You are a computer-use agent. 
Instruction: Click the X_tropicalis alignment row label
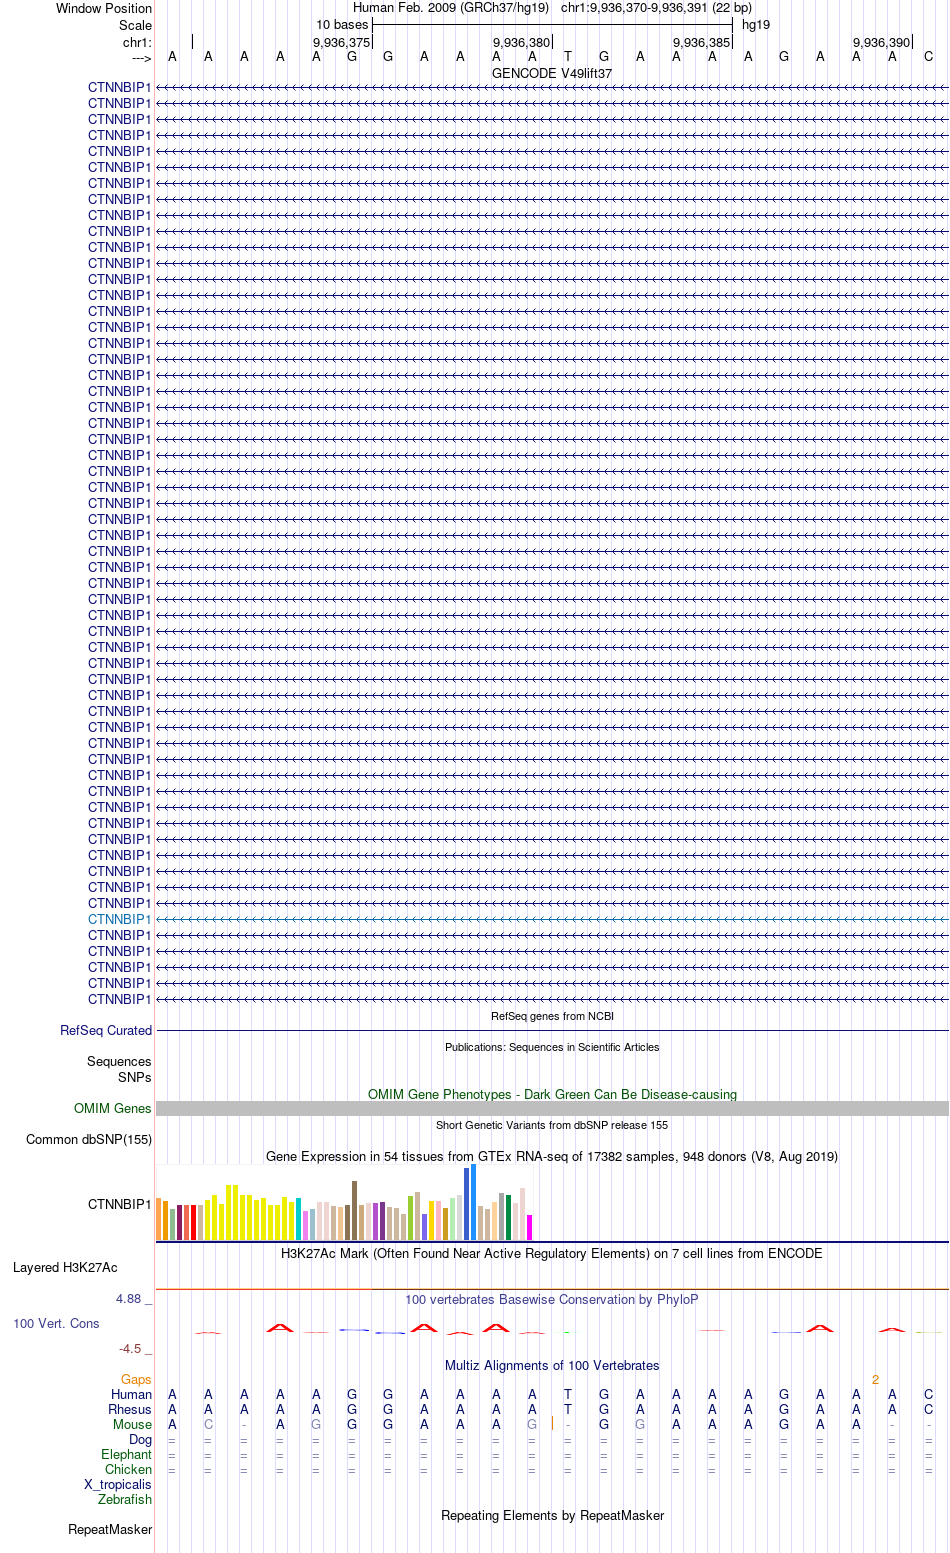(x=118, y=1484)
